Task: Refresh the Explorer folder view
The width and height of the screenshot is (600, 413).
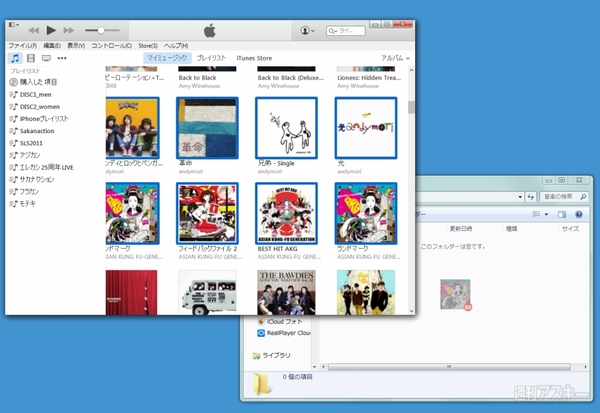Action: tap(530, 197)
